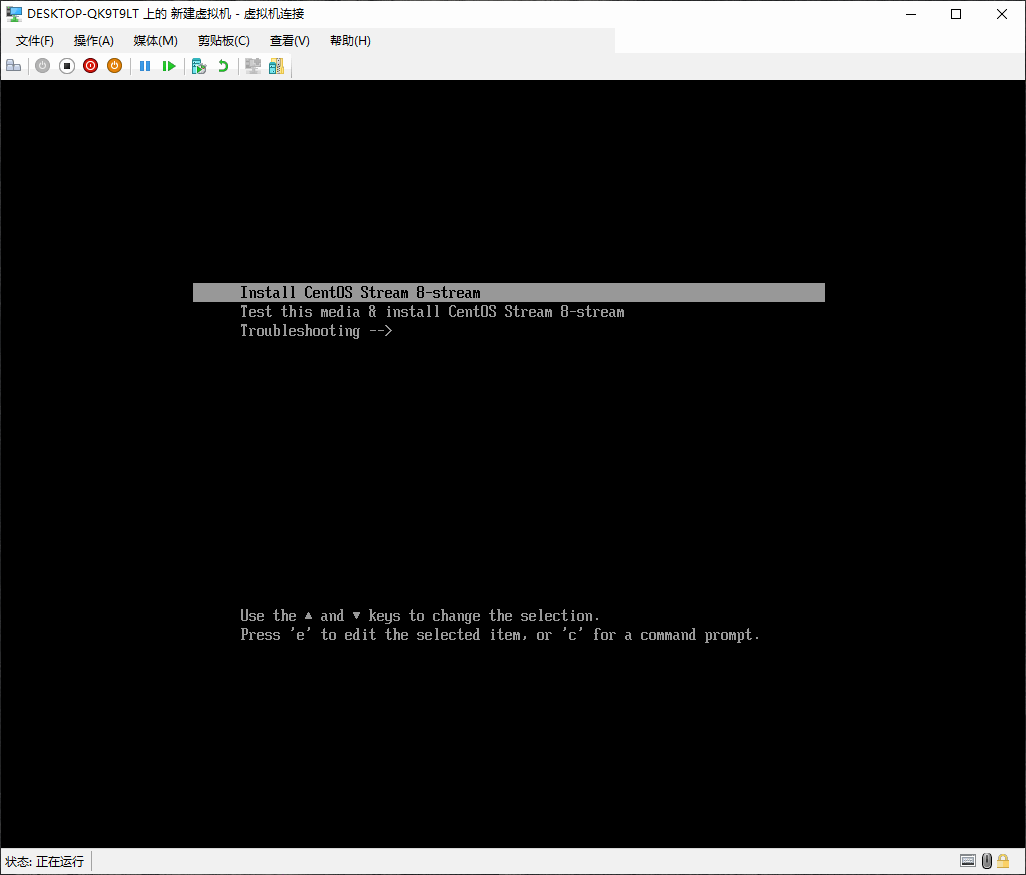Viewport: 1026px width, 875px height.
Task: Click the VM connection window title icon
Action: pos(14,14)
